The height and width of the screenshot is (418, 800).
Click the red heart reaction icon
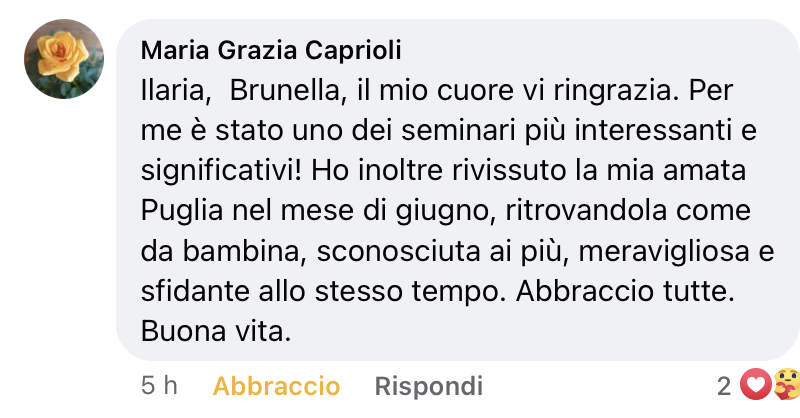coord(756,385)
